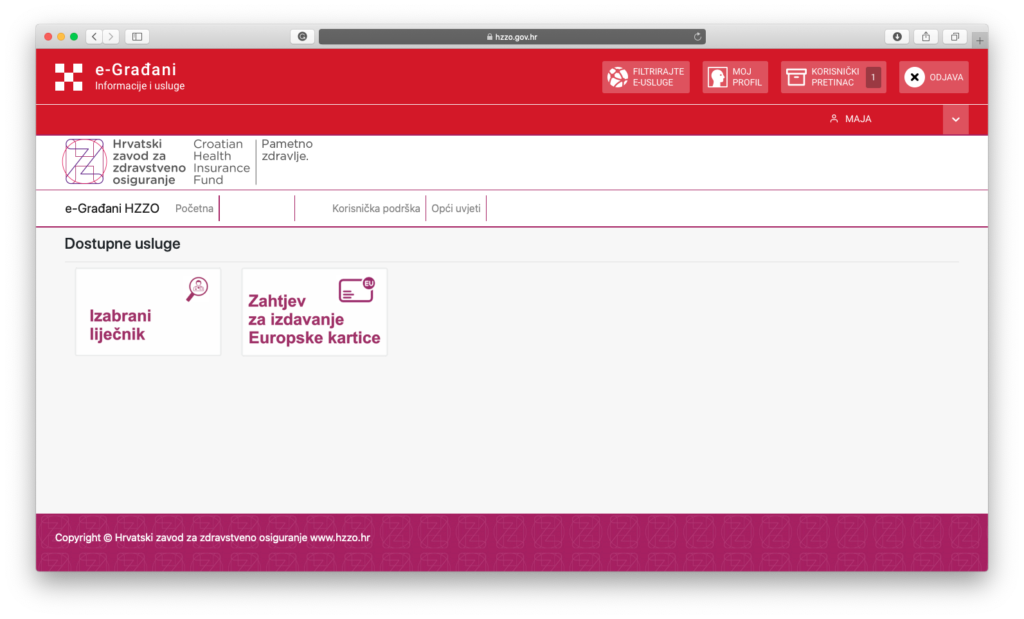Click the Safari back button
The width and height of the screenshot is (1024, 619).
click(94, 37)
